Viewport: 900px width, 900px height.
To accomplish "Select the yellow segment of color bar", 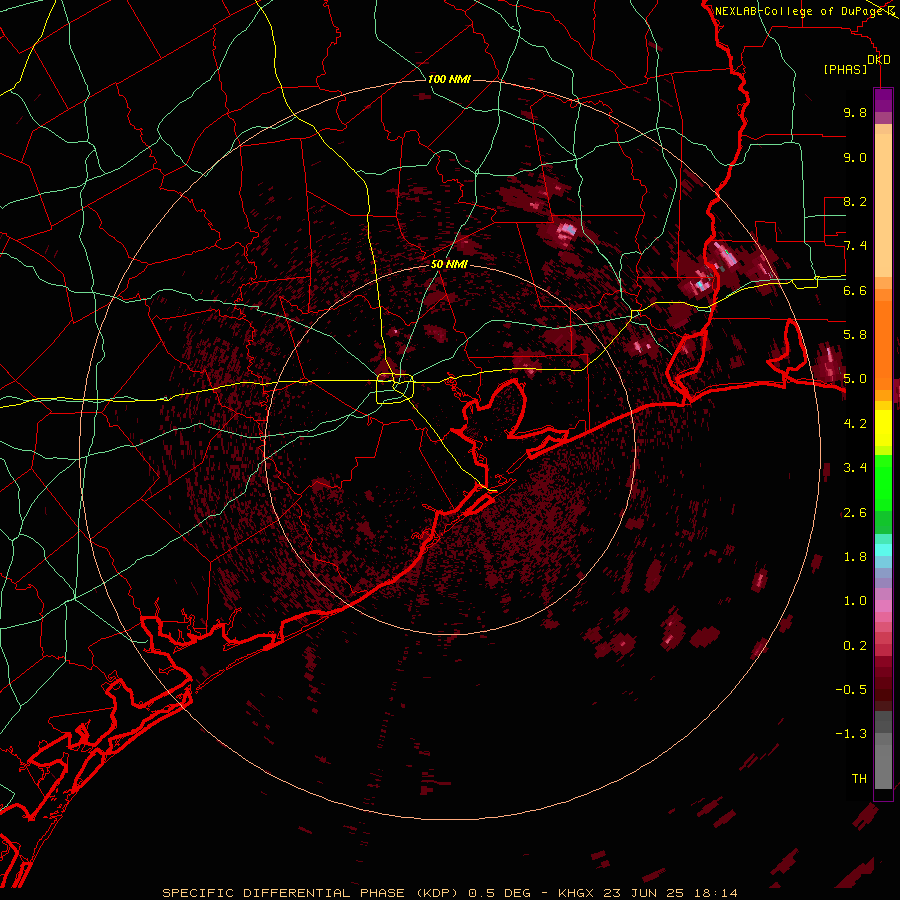I will pos(883,428).
